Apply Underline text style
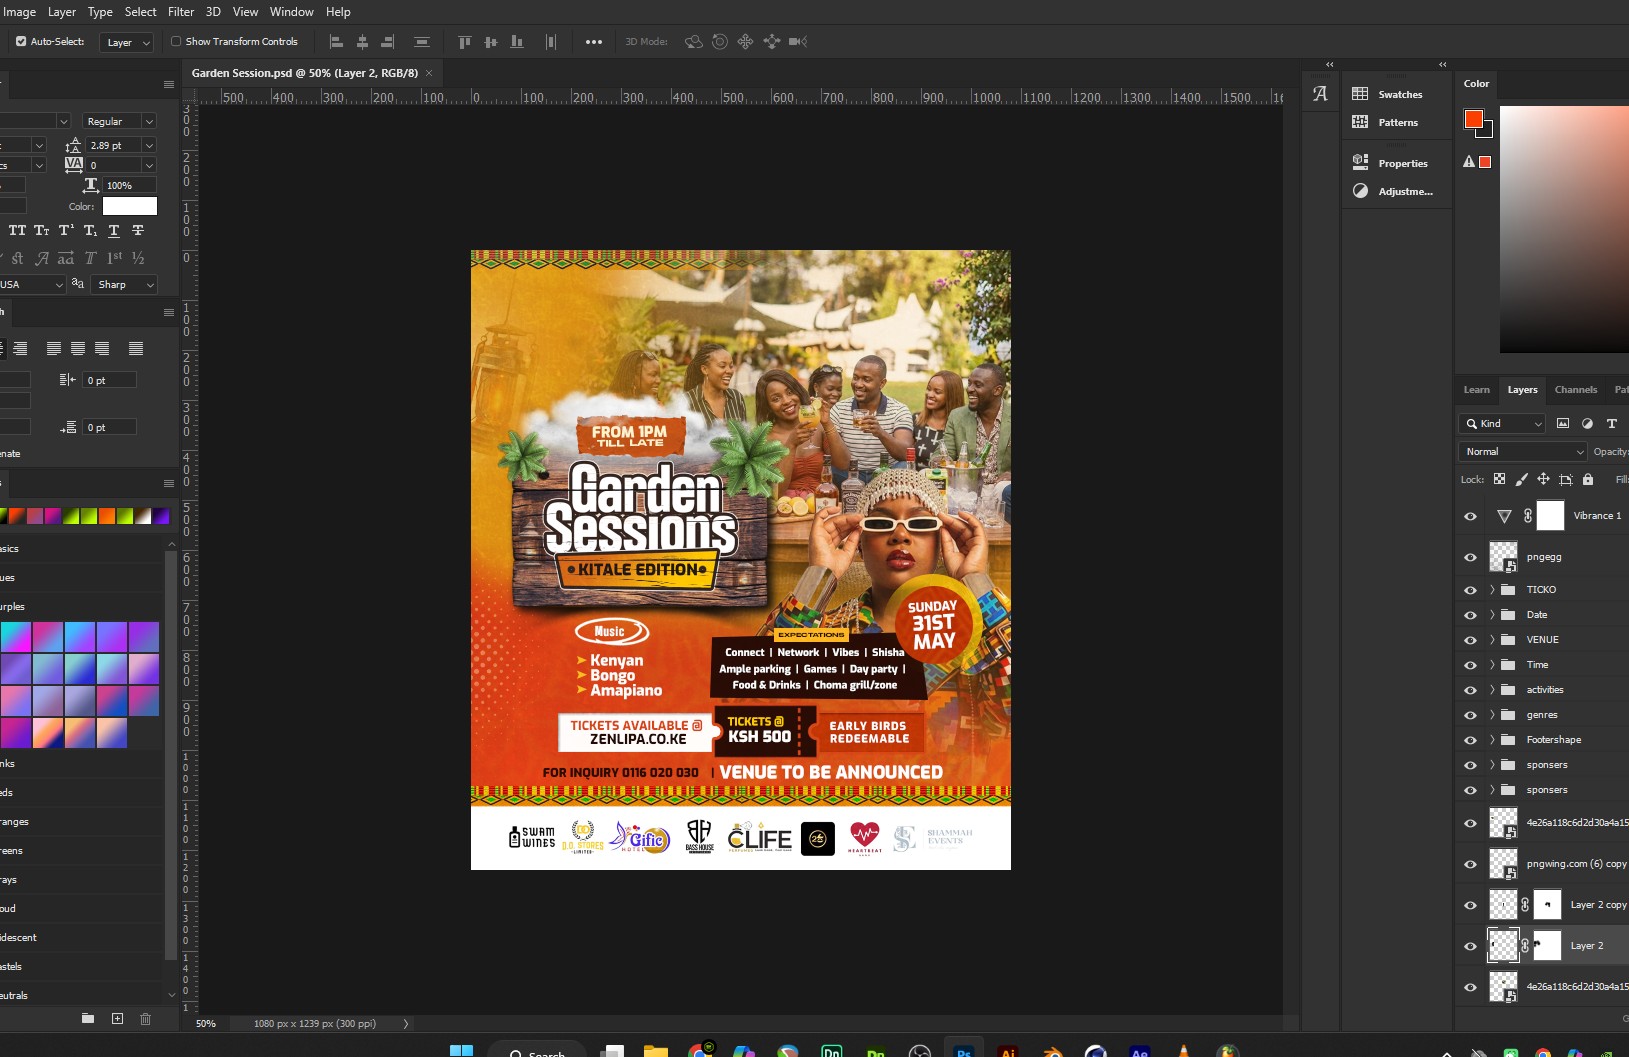This screenshot has width=1629, height=1057. (x=114, y=231)
